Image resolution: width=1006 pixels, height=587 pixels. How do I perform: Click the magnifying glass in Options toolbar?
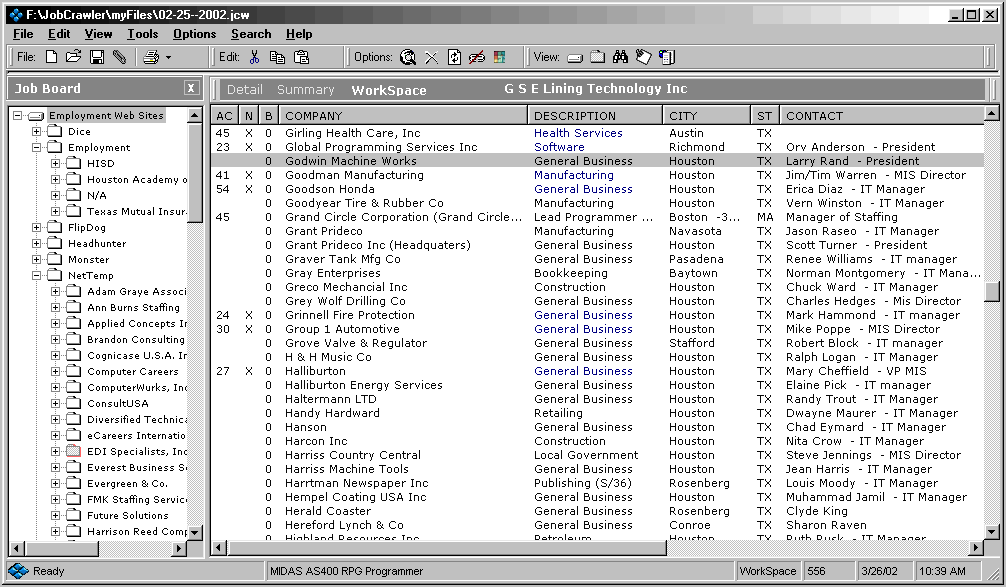[408, 57]
